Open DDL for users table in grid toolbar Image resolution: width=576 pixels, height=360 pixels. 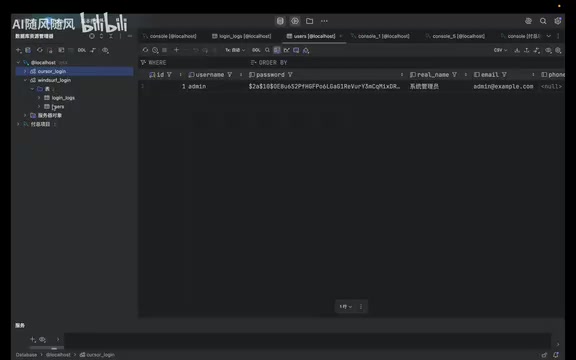pos(256,50)
